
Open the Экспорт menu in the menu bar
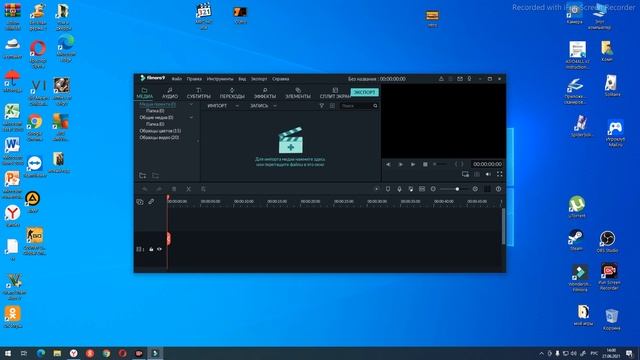click(259, 79)
